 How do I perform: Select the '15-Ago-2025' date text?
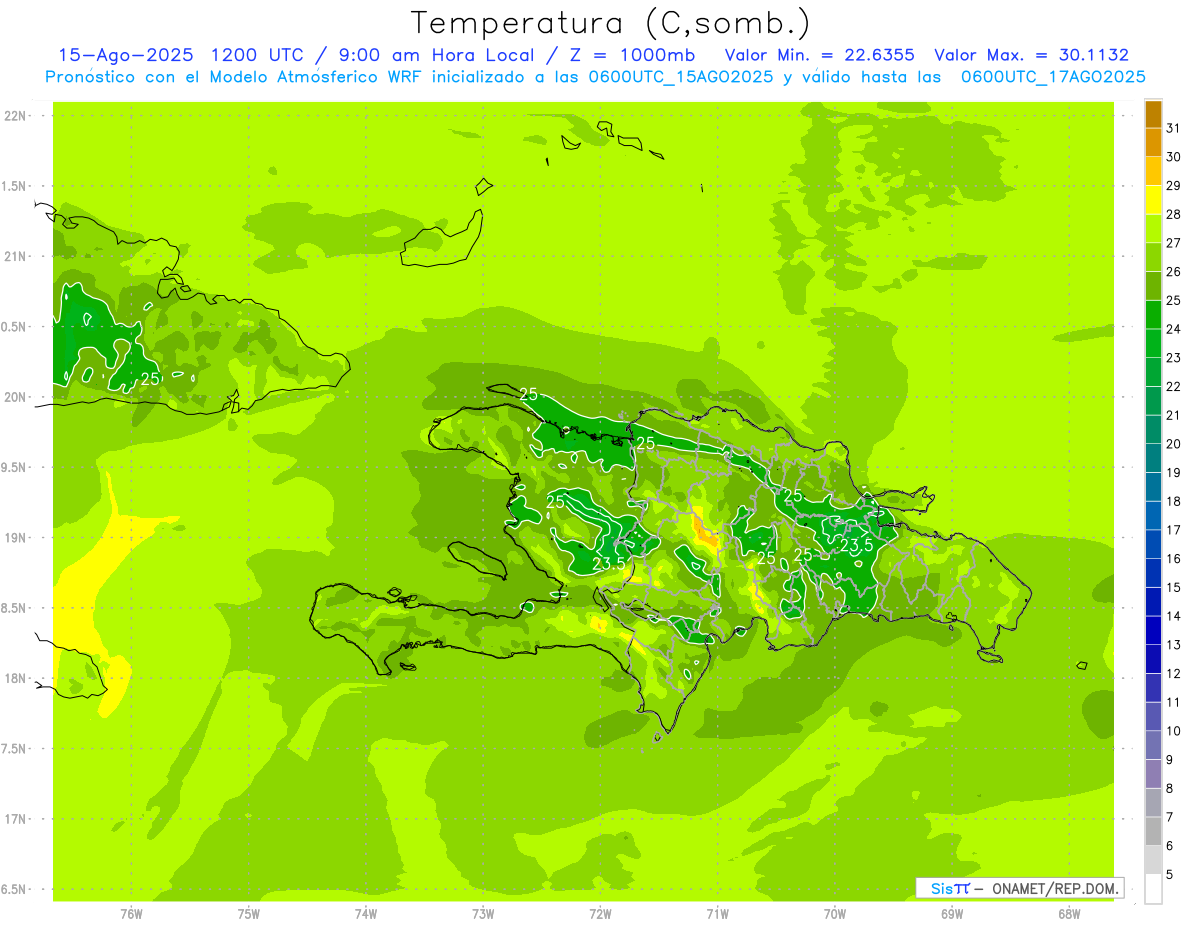tap(125, 55)
